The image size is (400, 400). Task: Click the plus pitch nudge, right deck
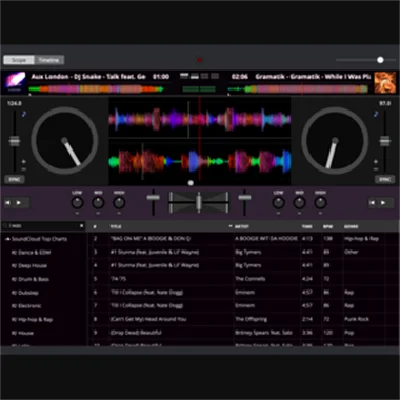click(x=376, y=162)
